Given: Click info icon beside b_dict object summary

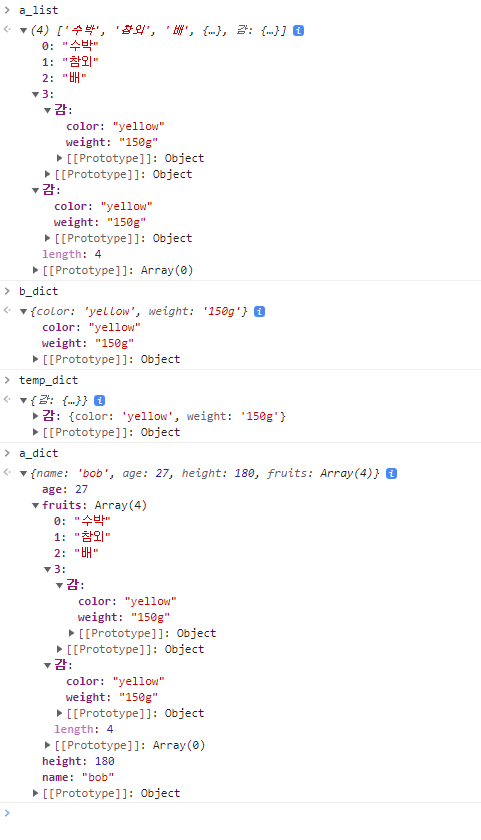Looking at the screenshot, I should coord(259,311).
